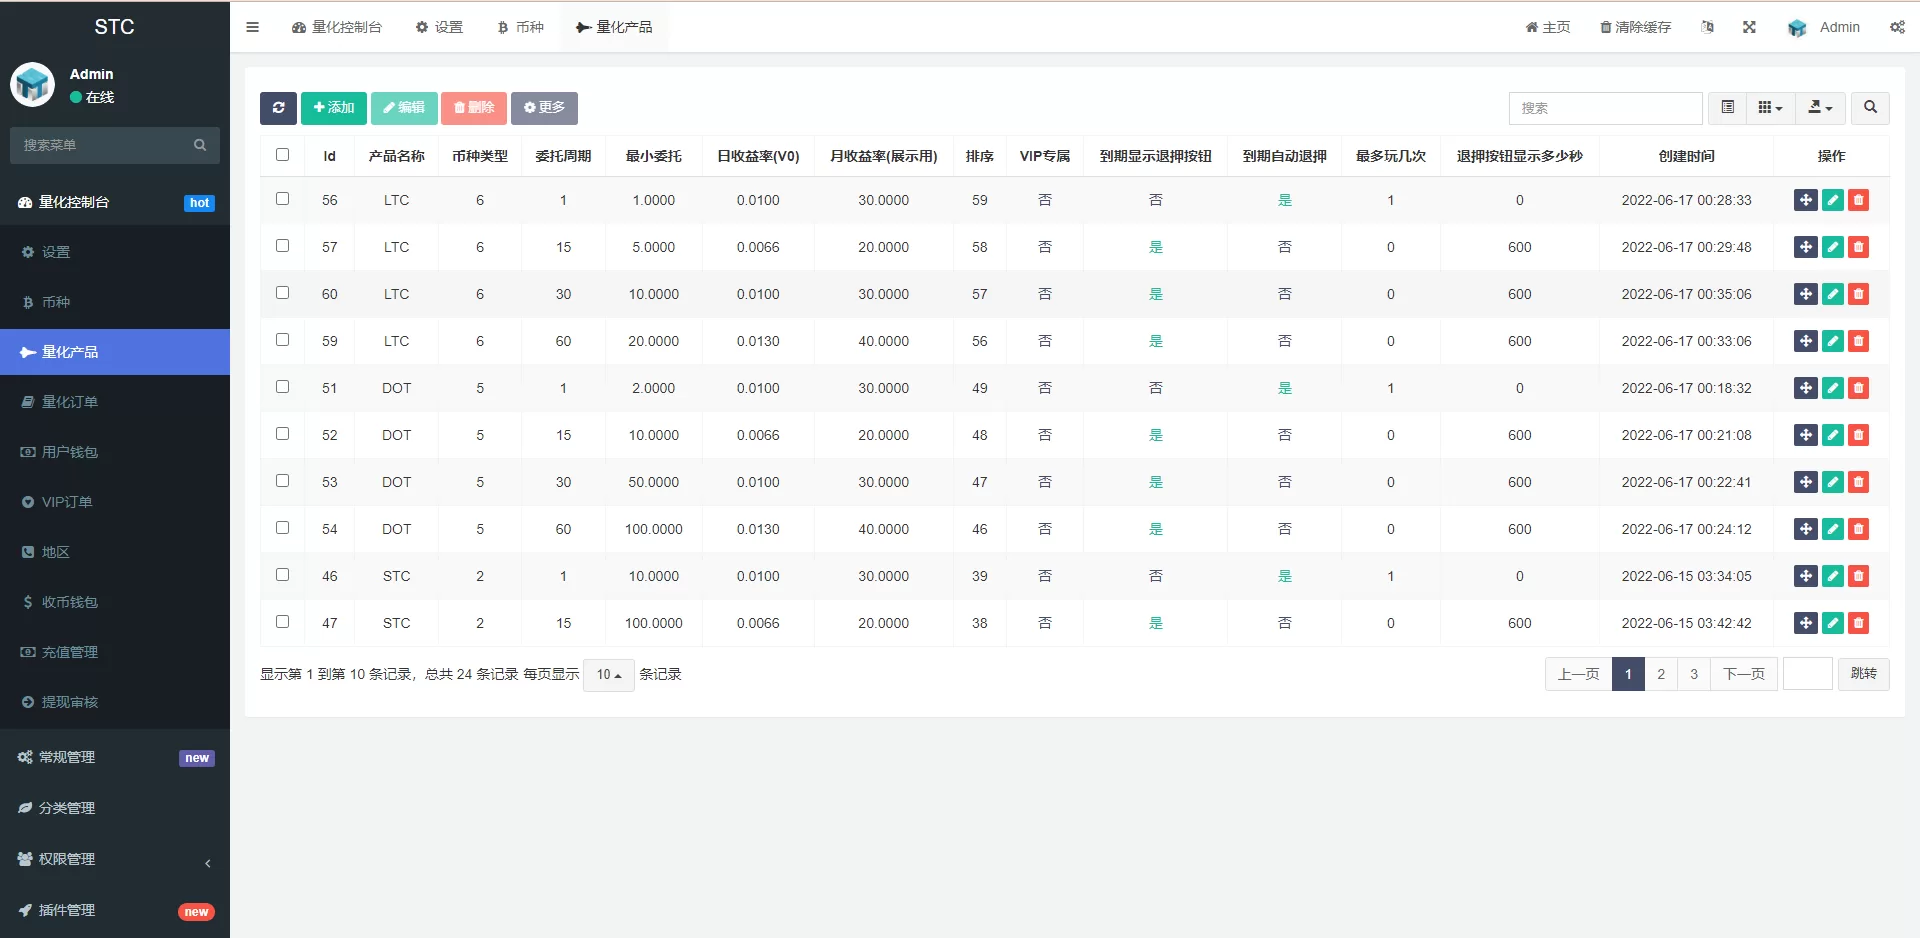Check the select-all checkbox in table header
Screen dimensions: 1920x938
click(282, 155)
